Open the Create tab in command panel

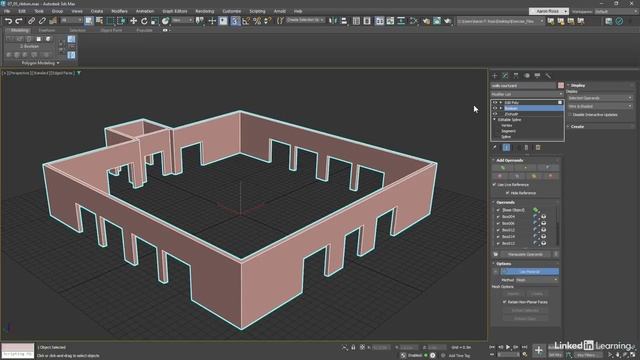[x=495, y=76]
